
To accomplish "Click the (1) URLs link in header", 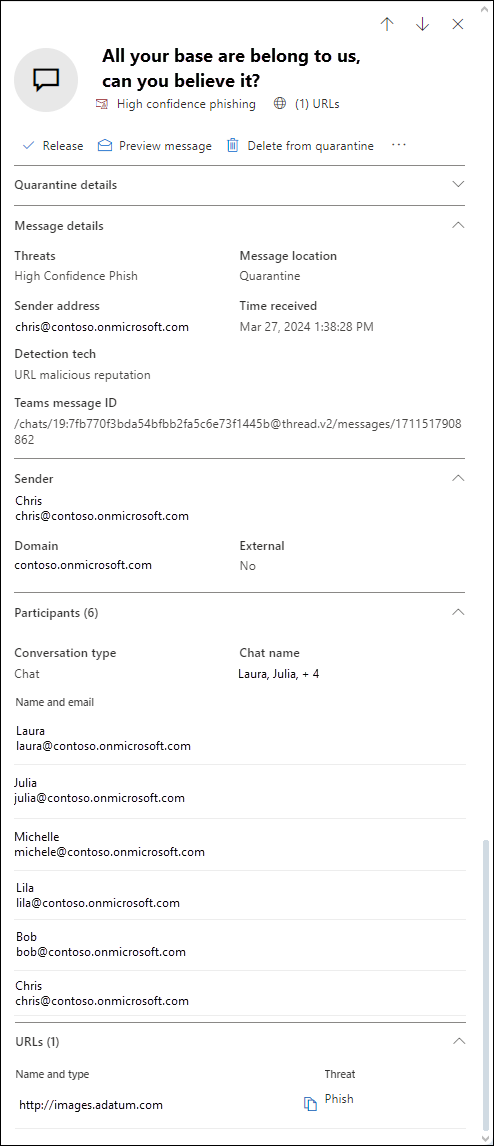I will pyautogui.click(x=317, y=104).
